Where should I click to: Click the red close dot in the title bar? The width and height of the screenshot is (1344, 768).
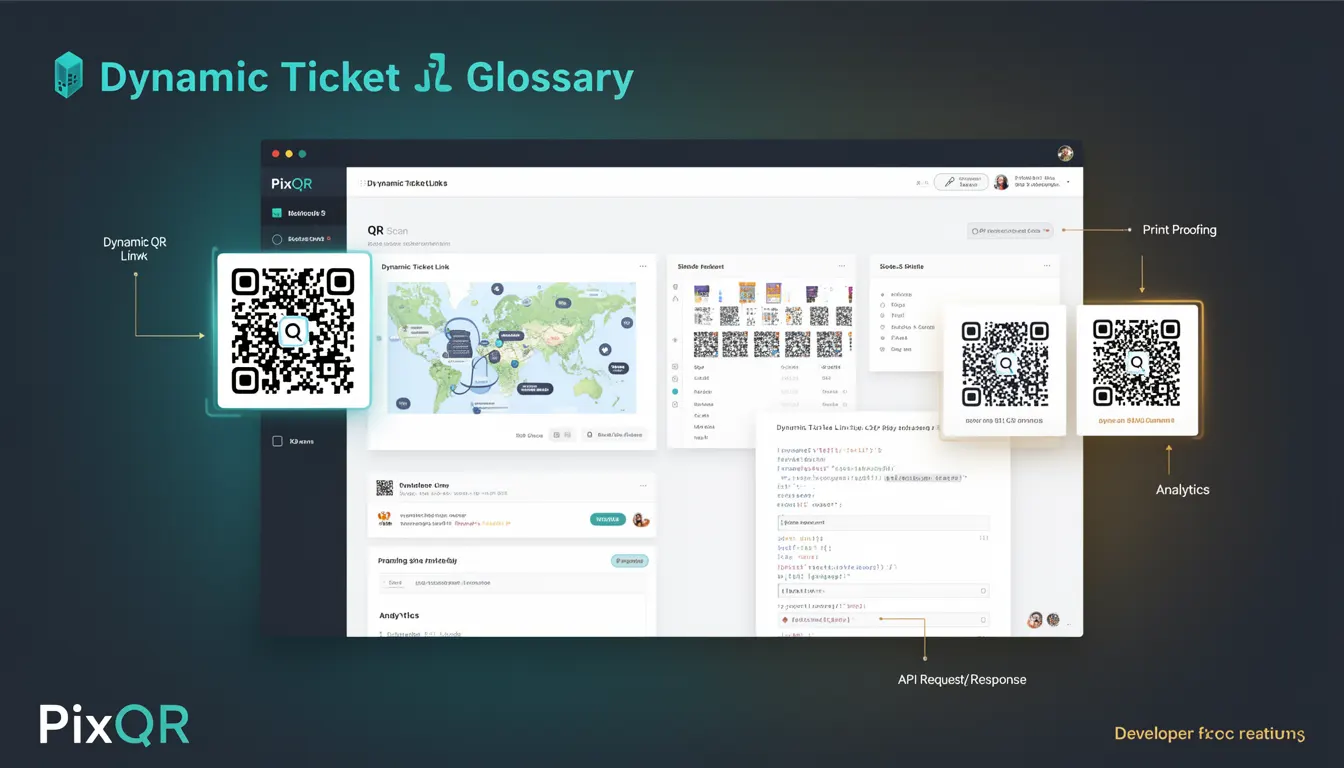point(276,154)
